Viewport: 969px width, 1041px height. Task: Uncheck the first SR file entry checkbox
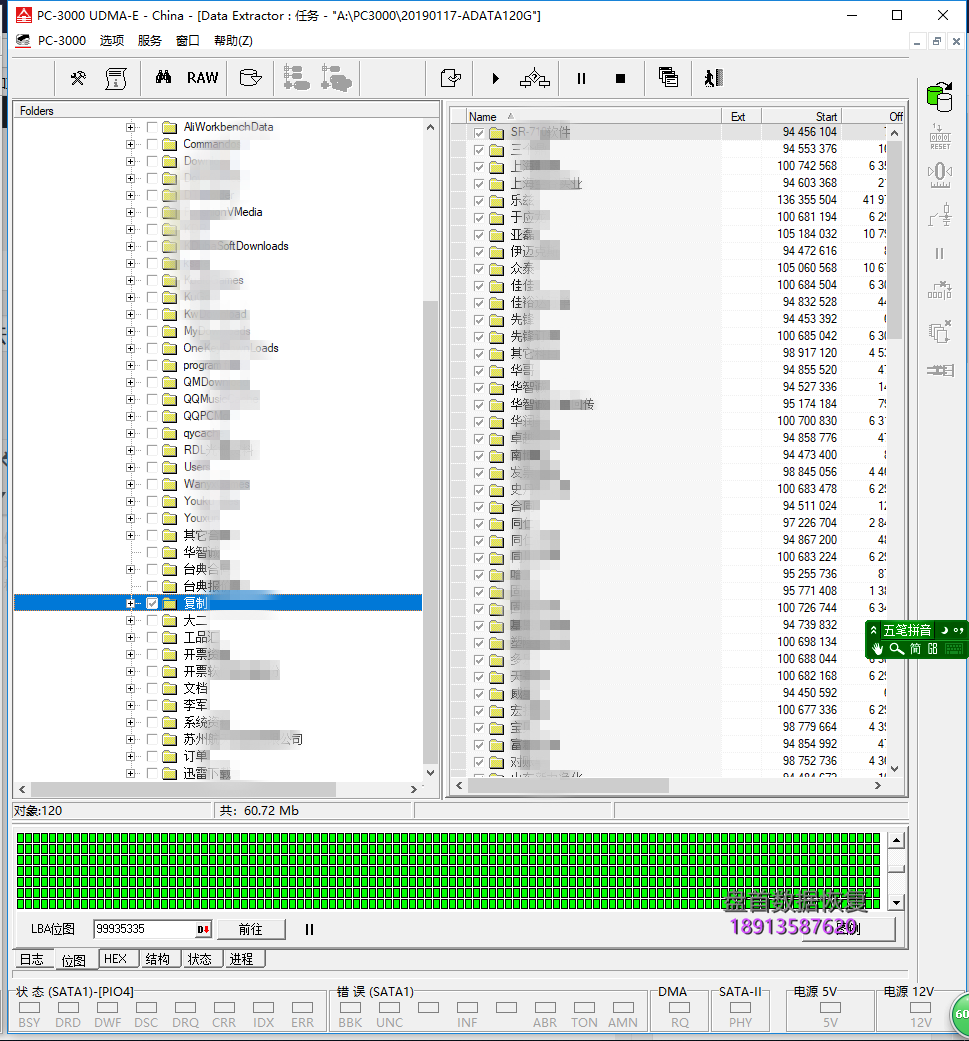(x=478, y=131)
